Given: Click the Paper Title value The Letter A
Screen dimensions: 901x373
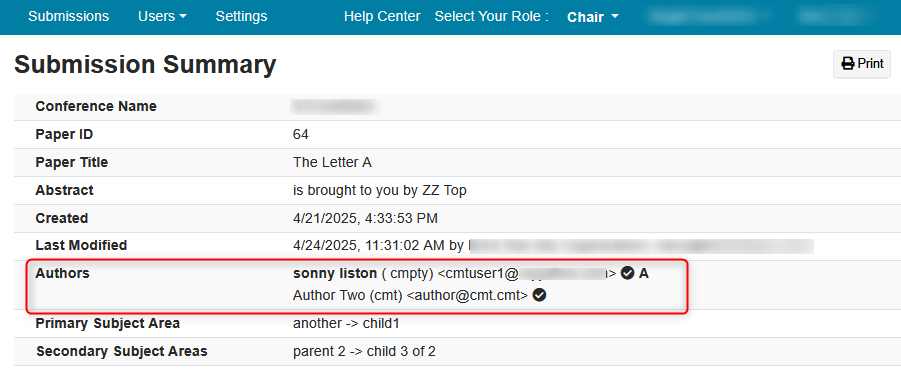Looking at the screenshot, I should coord(332,163).
